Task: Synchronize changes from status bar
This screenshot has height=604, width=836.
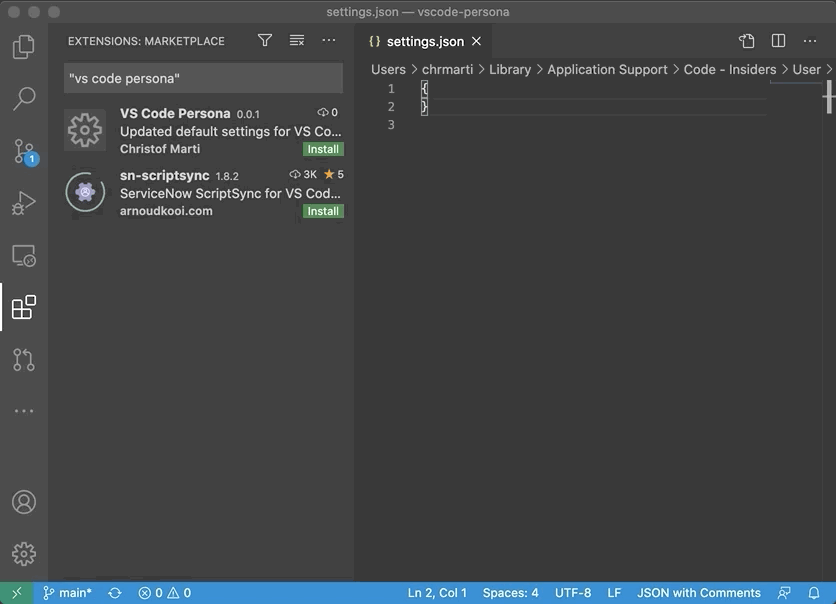Action: click(115, 593)
